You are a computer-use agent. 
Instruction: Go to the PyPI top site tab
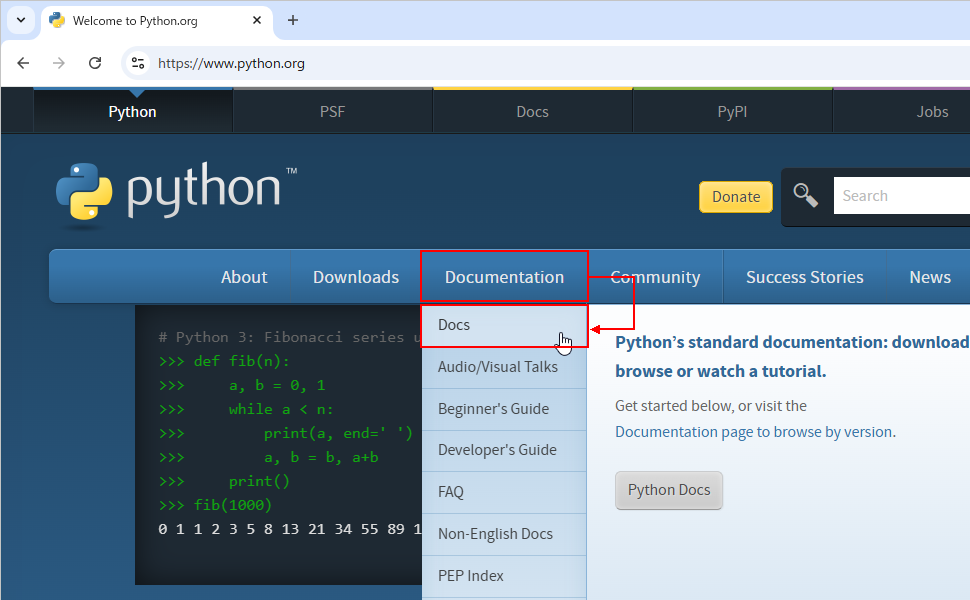[x=732, y=111]
